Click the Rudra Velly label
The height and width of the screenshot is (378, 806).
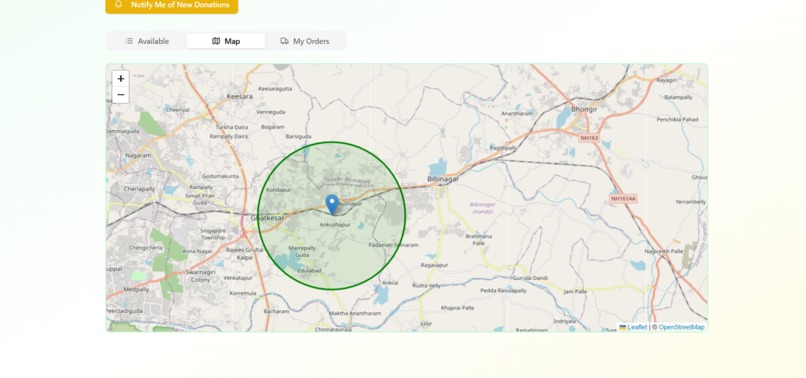pos(426,285)
